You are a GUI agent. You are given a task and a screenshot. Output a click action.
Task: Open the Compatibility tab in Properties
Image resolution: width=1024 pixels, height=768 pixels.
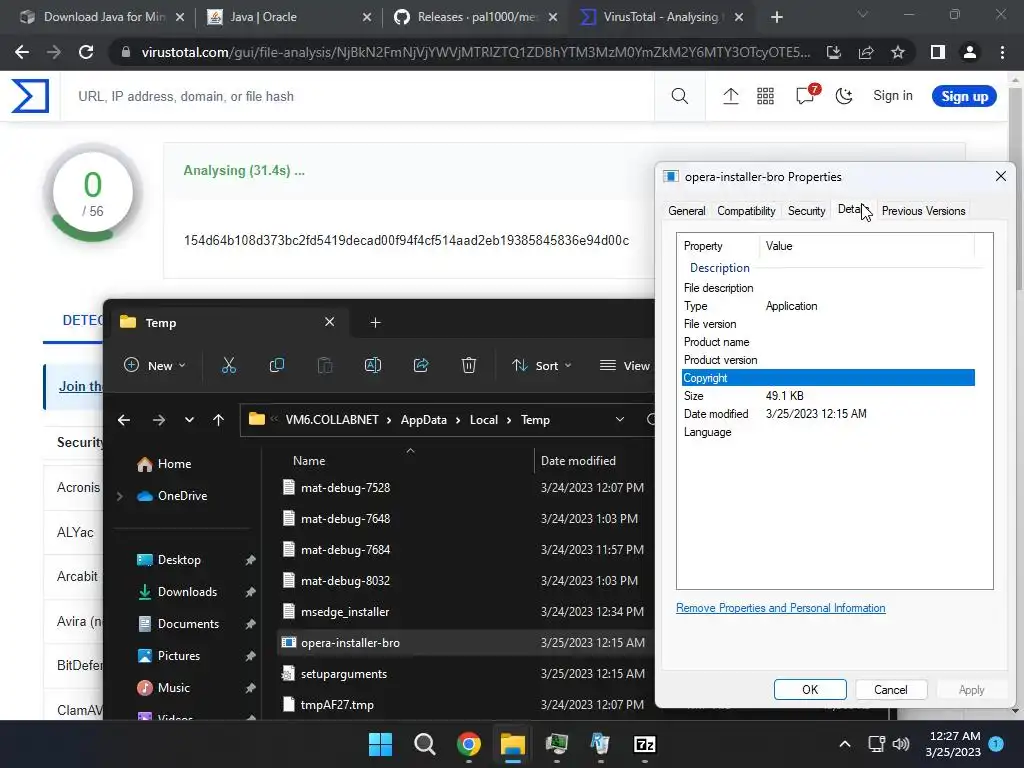click(746, 211)
